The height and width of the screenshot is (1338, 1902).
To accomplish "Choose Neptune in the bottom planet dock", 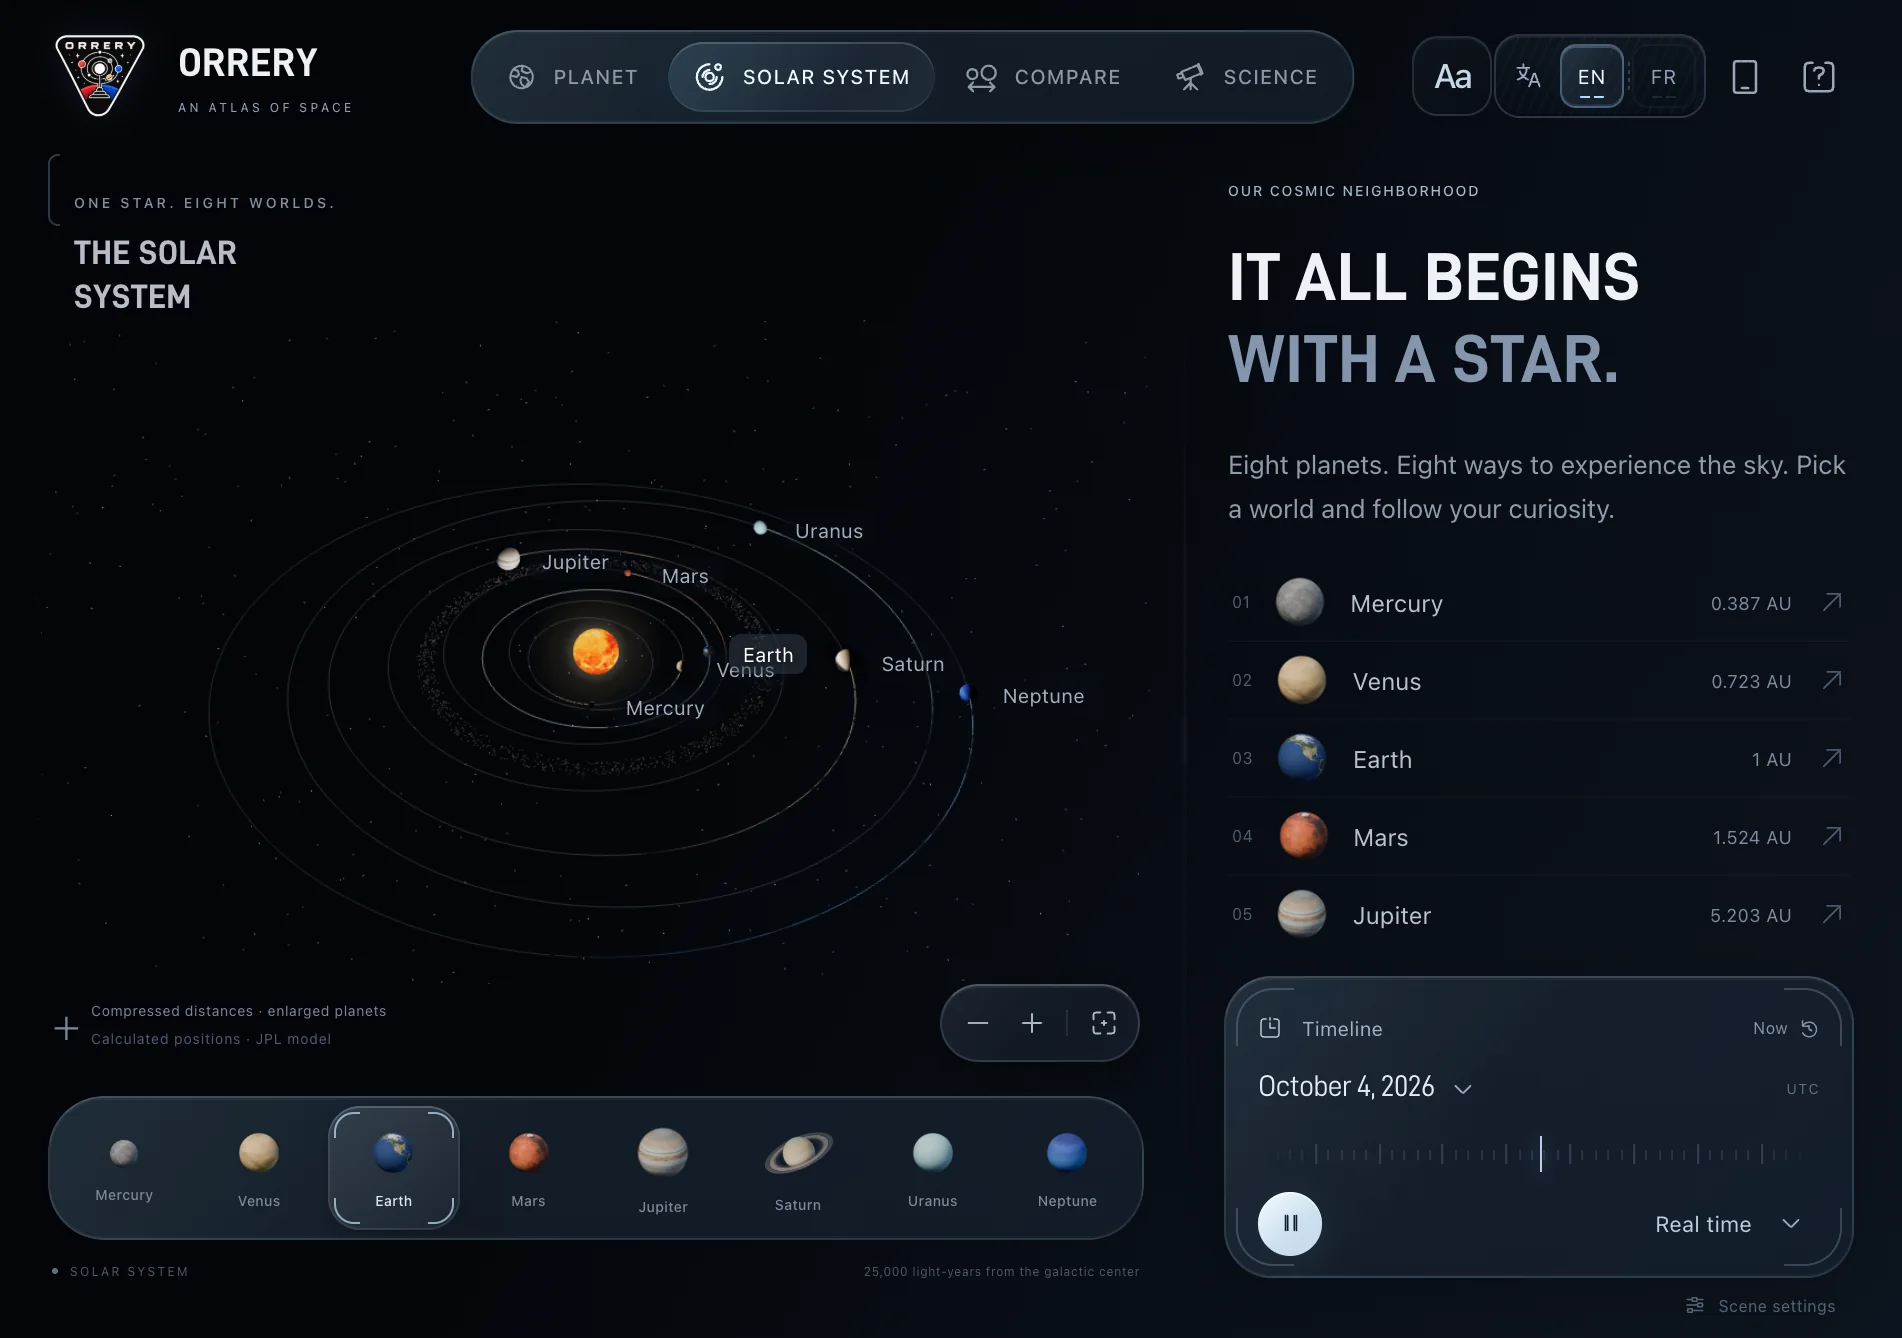I will (1067, 1168).
